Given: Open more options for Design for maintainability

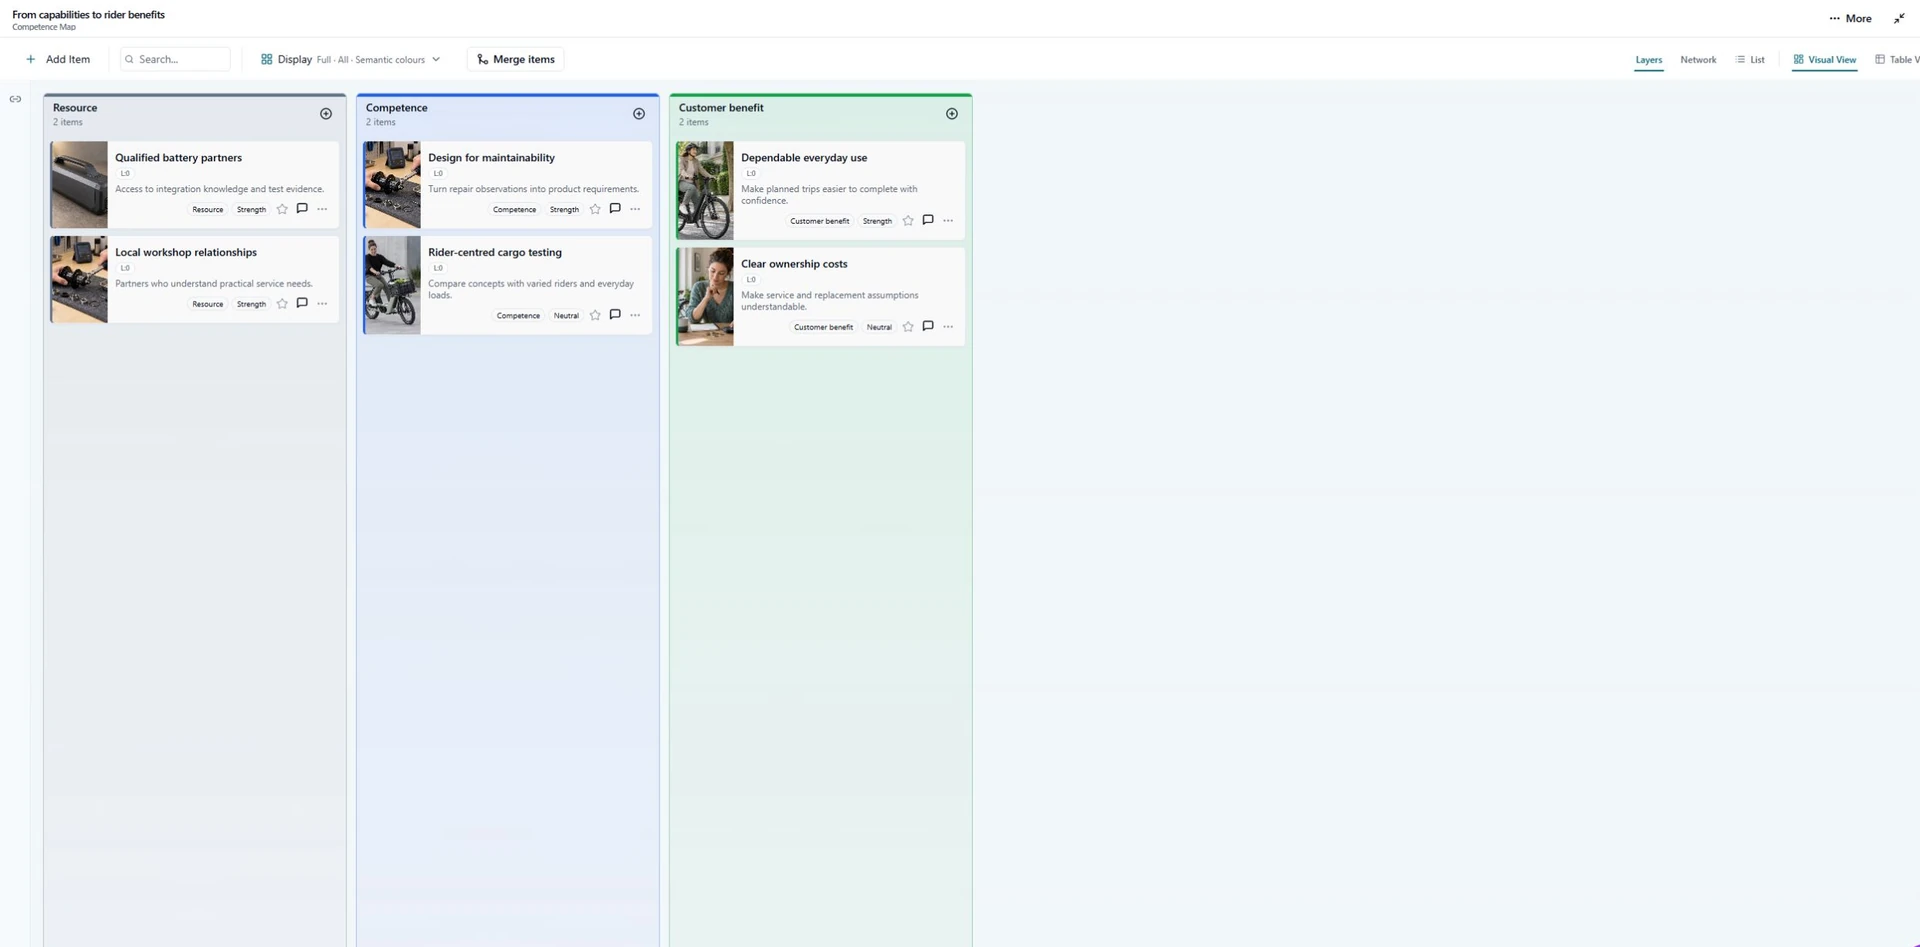Looking at the screenshot, I should [x=635, y=209].
